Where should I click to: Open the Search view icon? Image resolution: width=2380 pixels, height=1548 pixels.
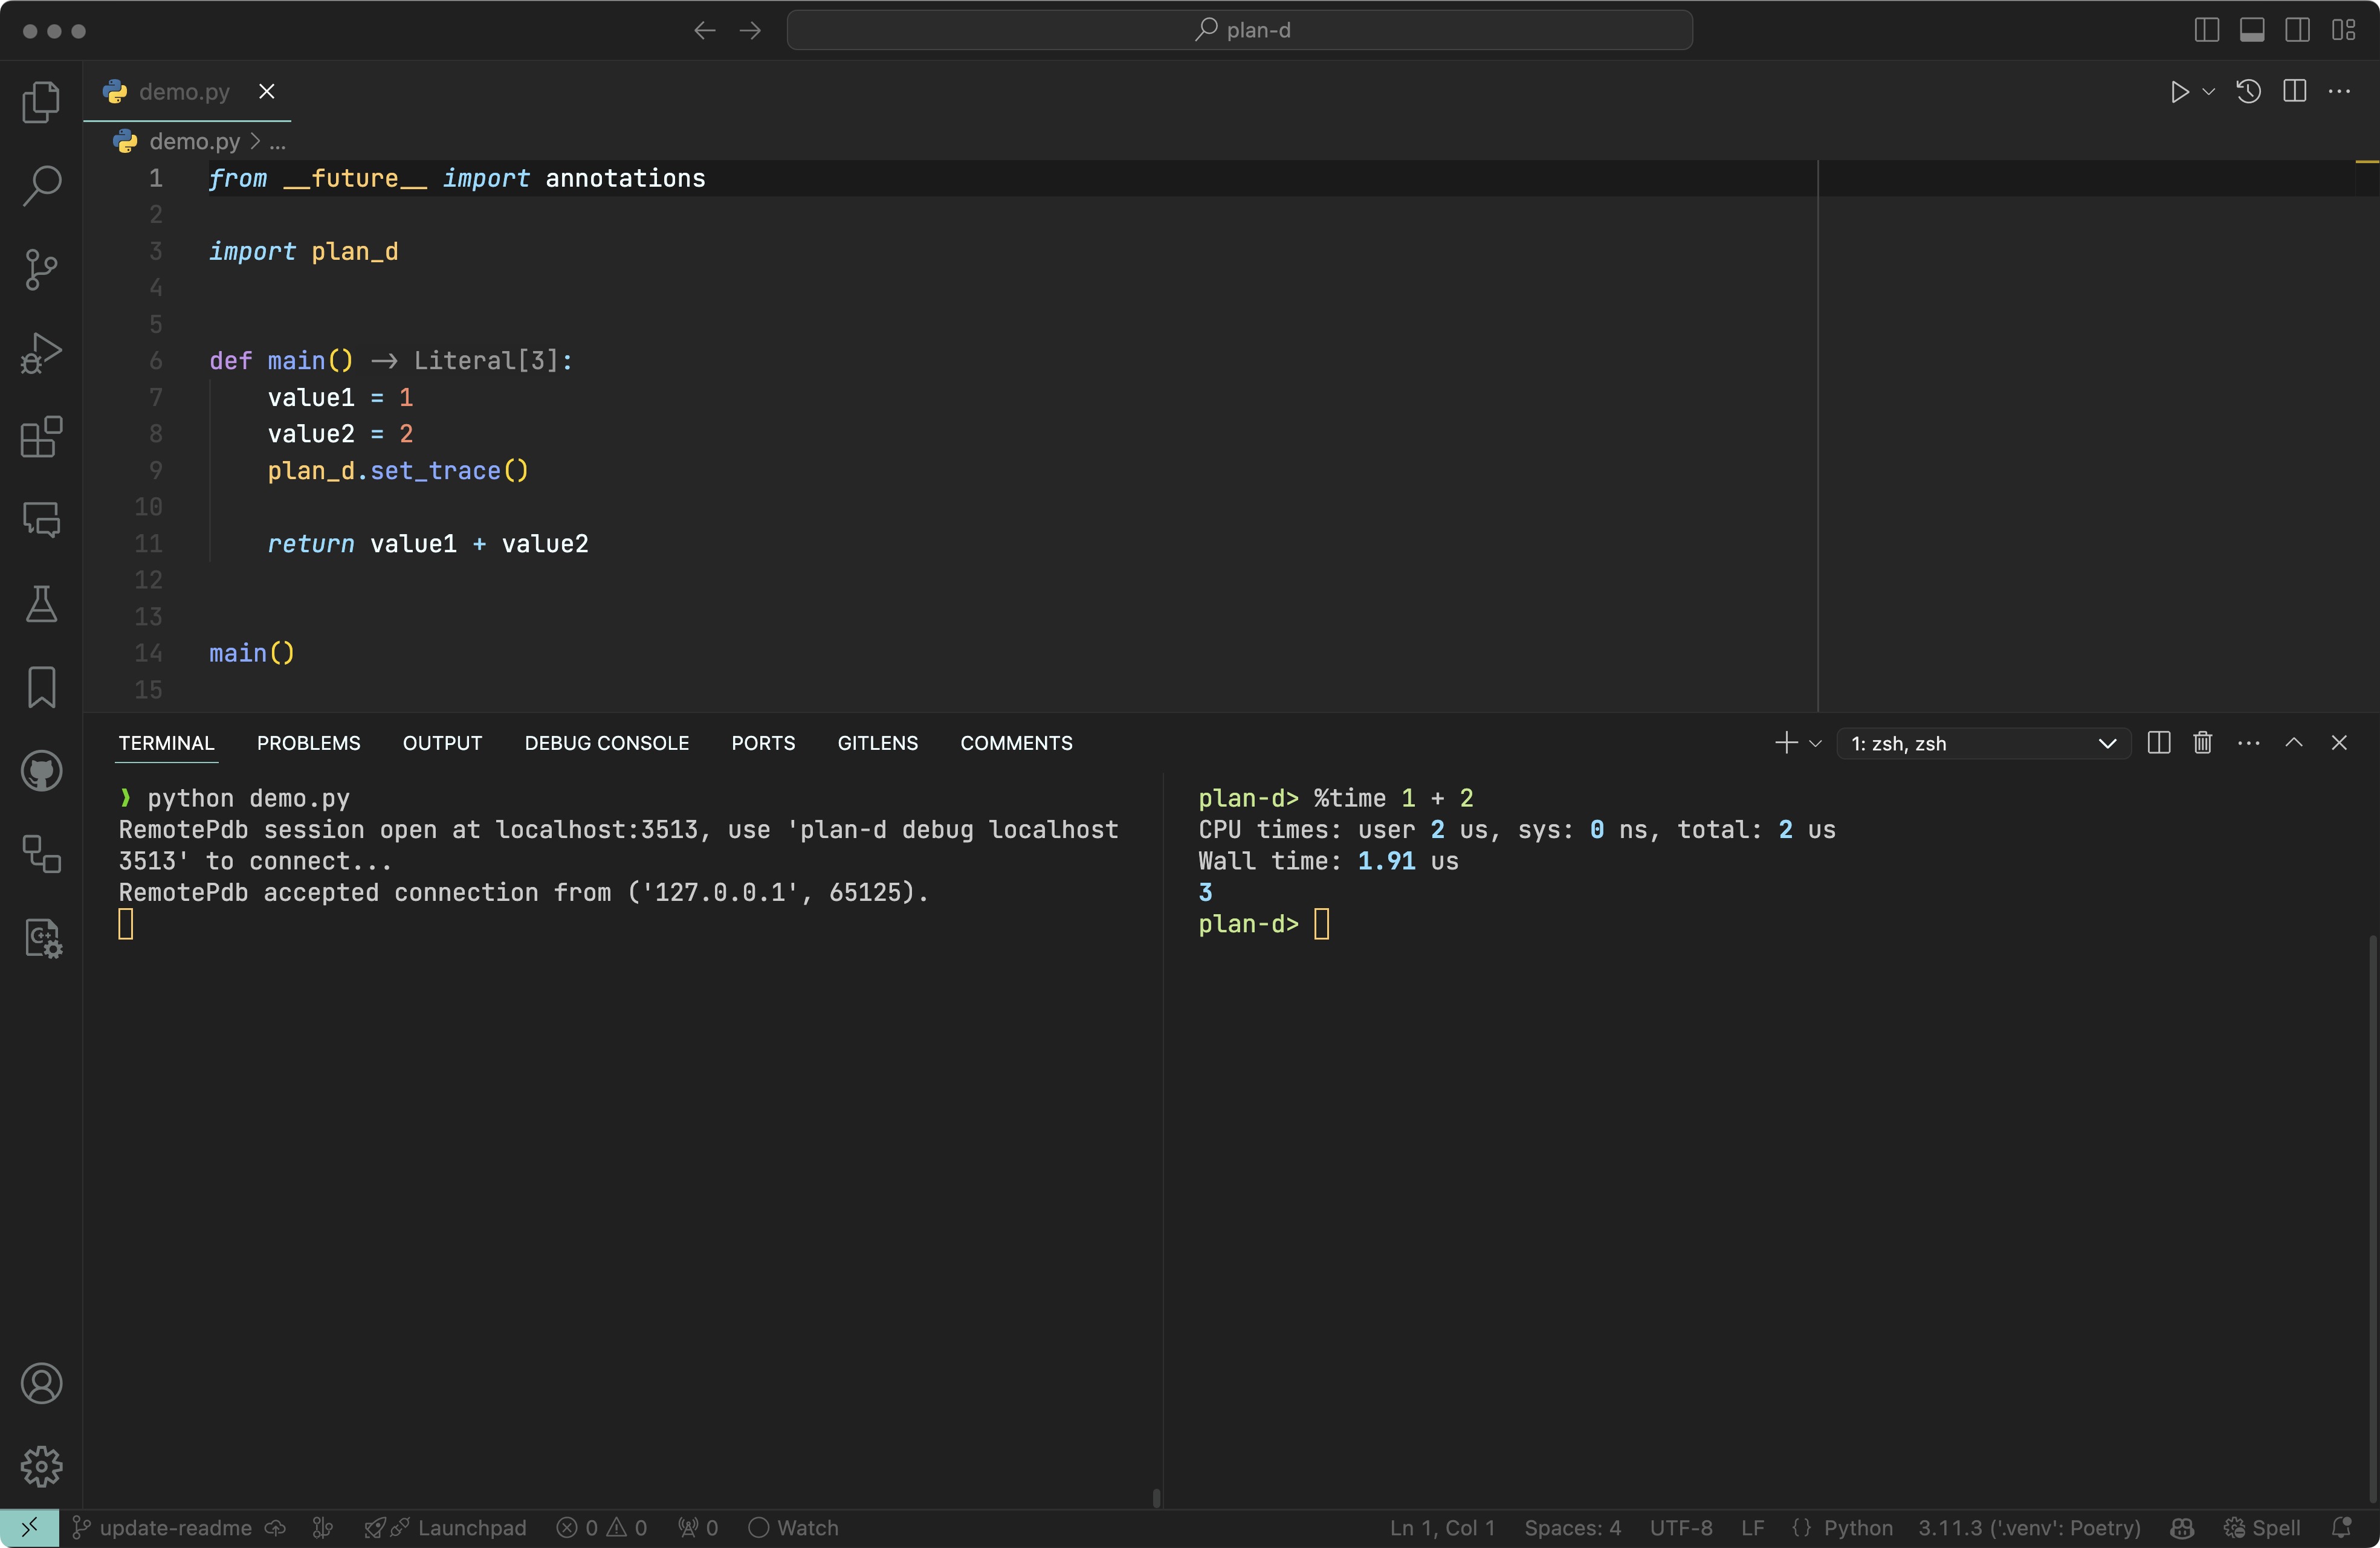click(41, 185)
